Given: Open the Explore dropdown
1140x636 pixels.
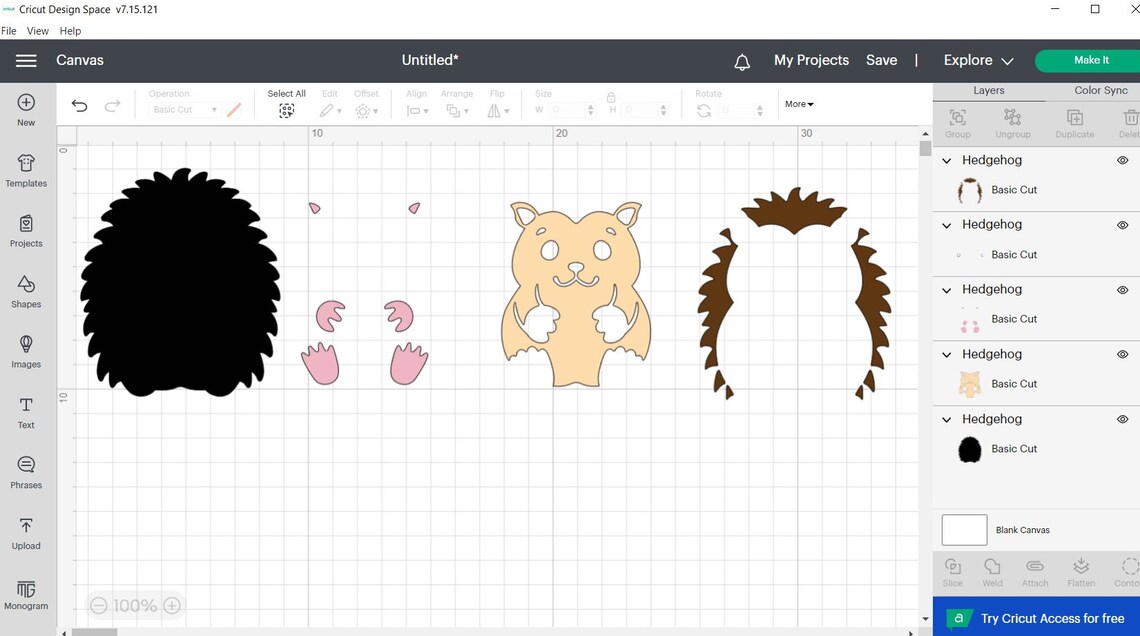Looking at the screenshot, I should [976, 60].
